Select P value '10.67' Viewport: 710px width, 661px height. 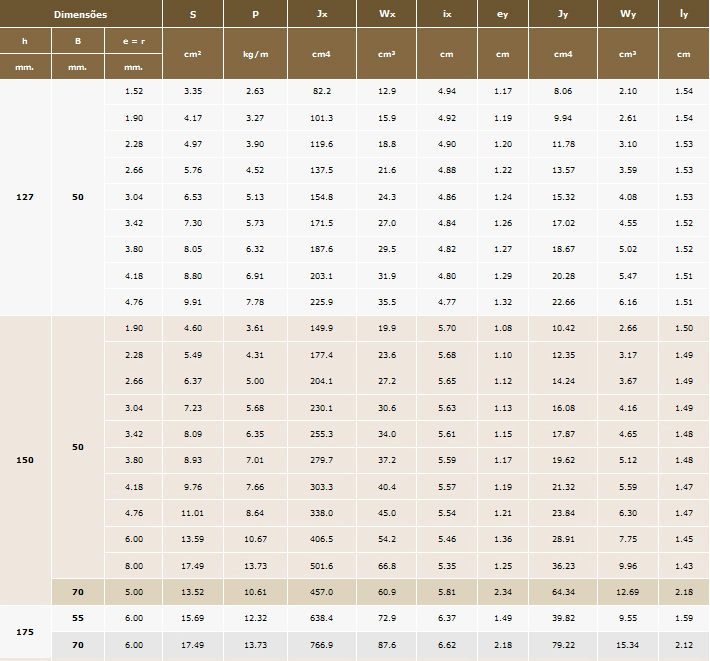255,539
